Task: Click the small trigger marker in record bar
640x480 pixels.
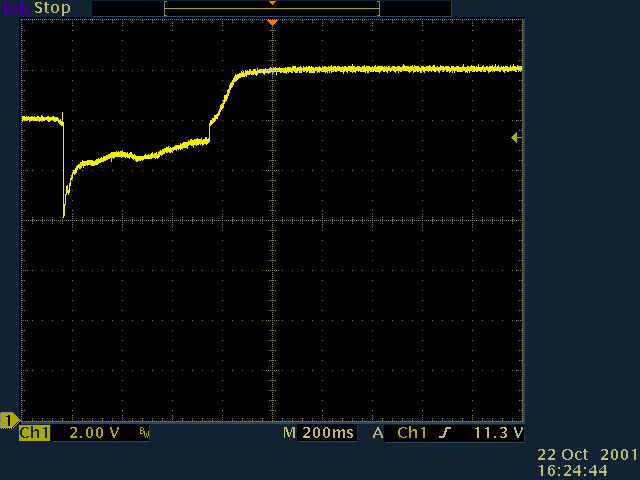Action: pyautogui.click(x=272, y=3)
